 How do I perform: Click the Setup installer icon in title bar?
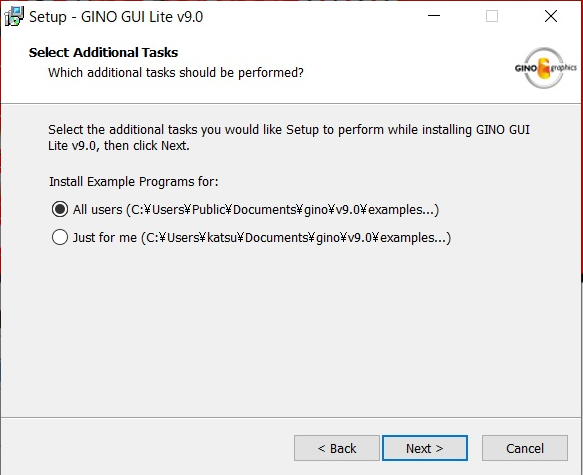coord(14,16)
